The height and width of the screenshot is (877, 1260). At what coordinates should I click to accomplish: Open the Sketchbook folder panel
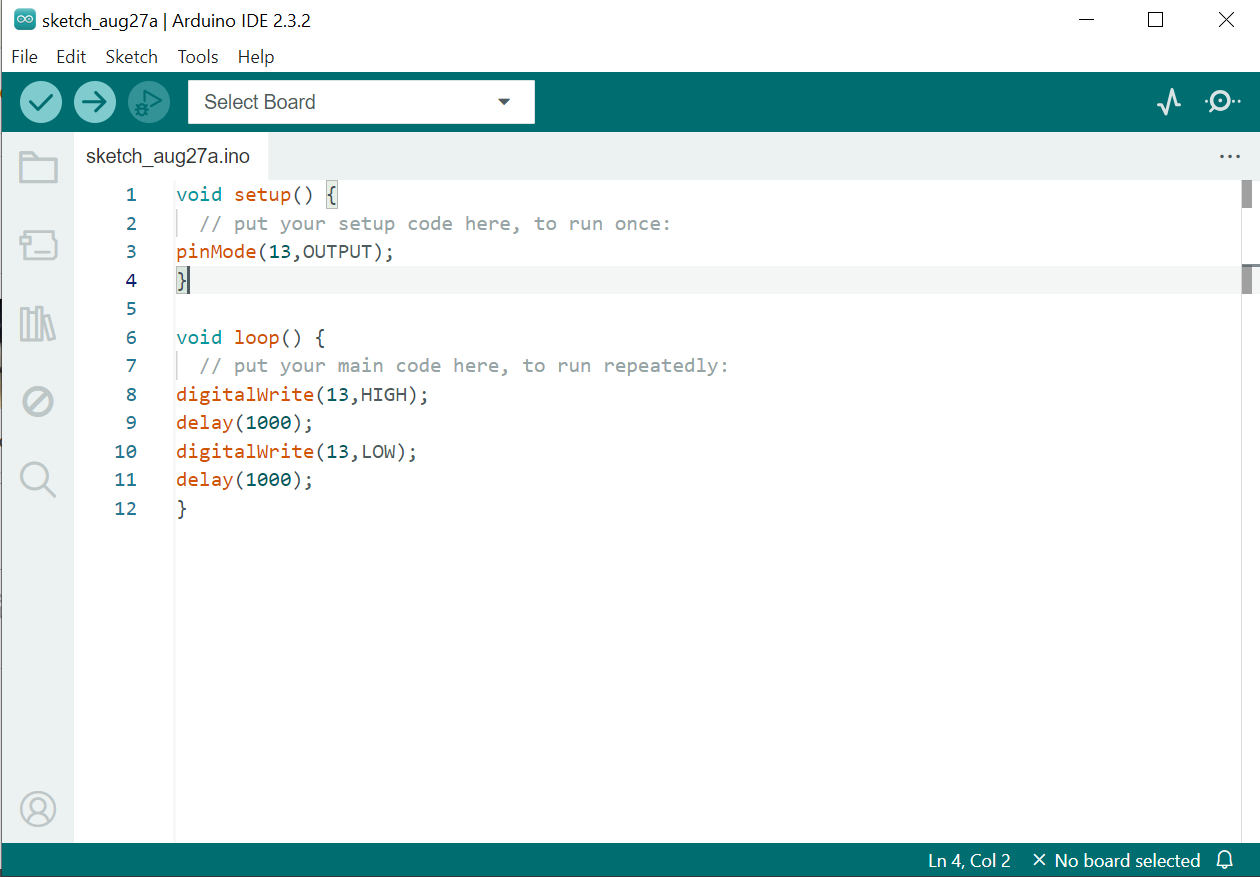pyautogui.click(x=38, y=167)
